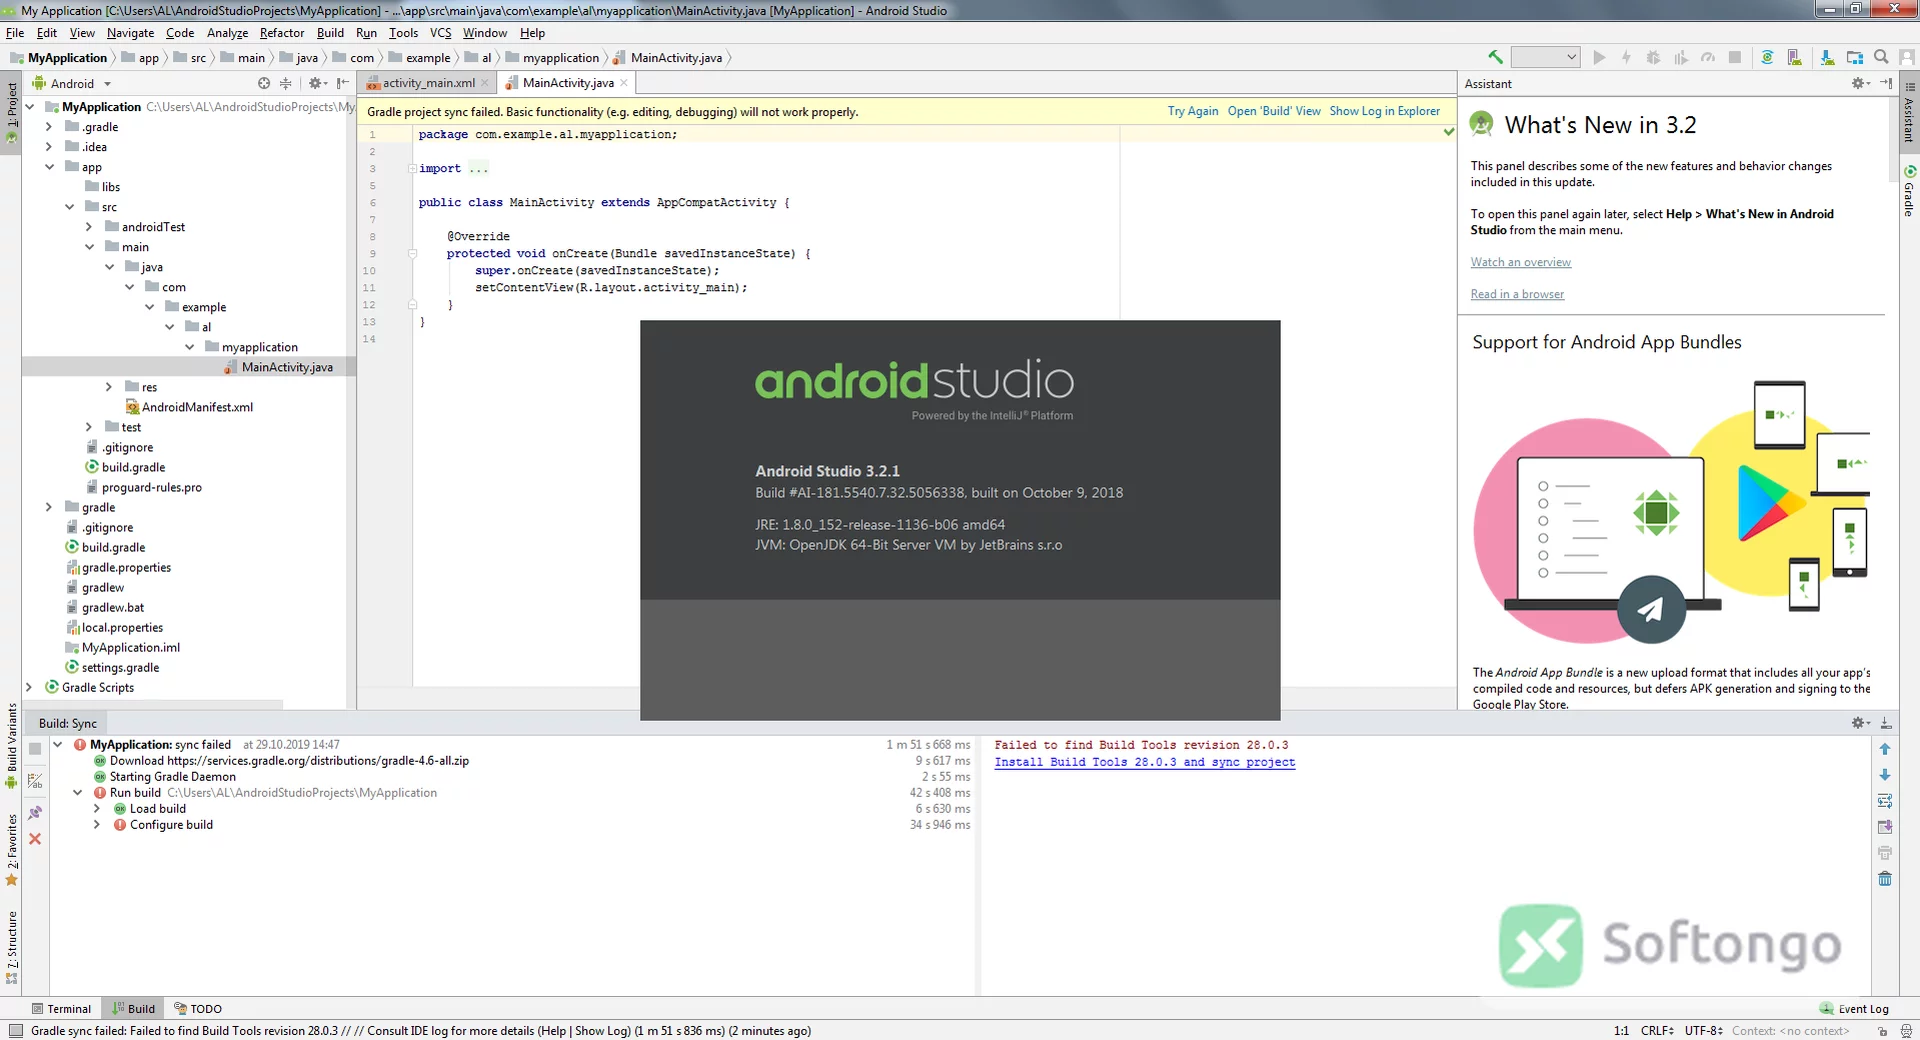Image resolution: width=1920 pixels, height=1040 pixels.
Task: Collapse the myapplication package folder
Action: (189, 347)
